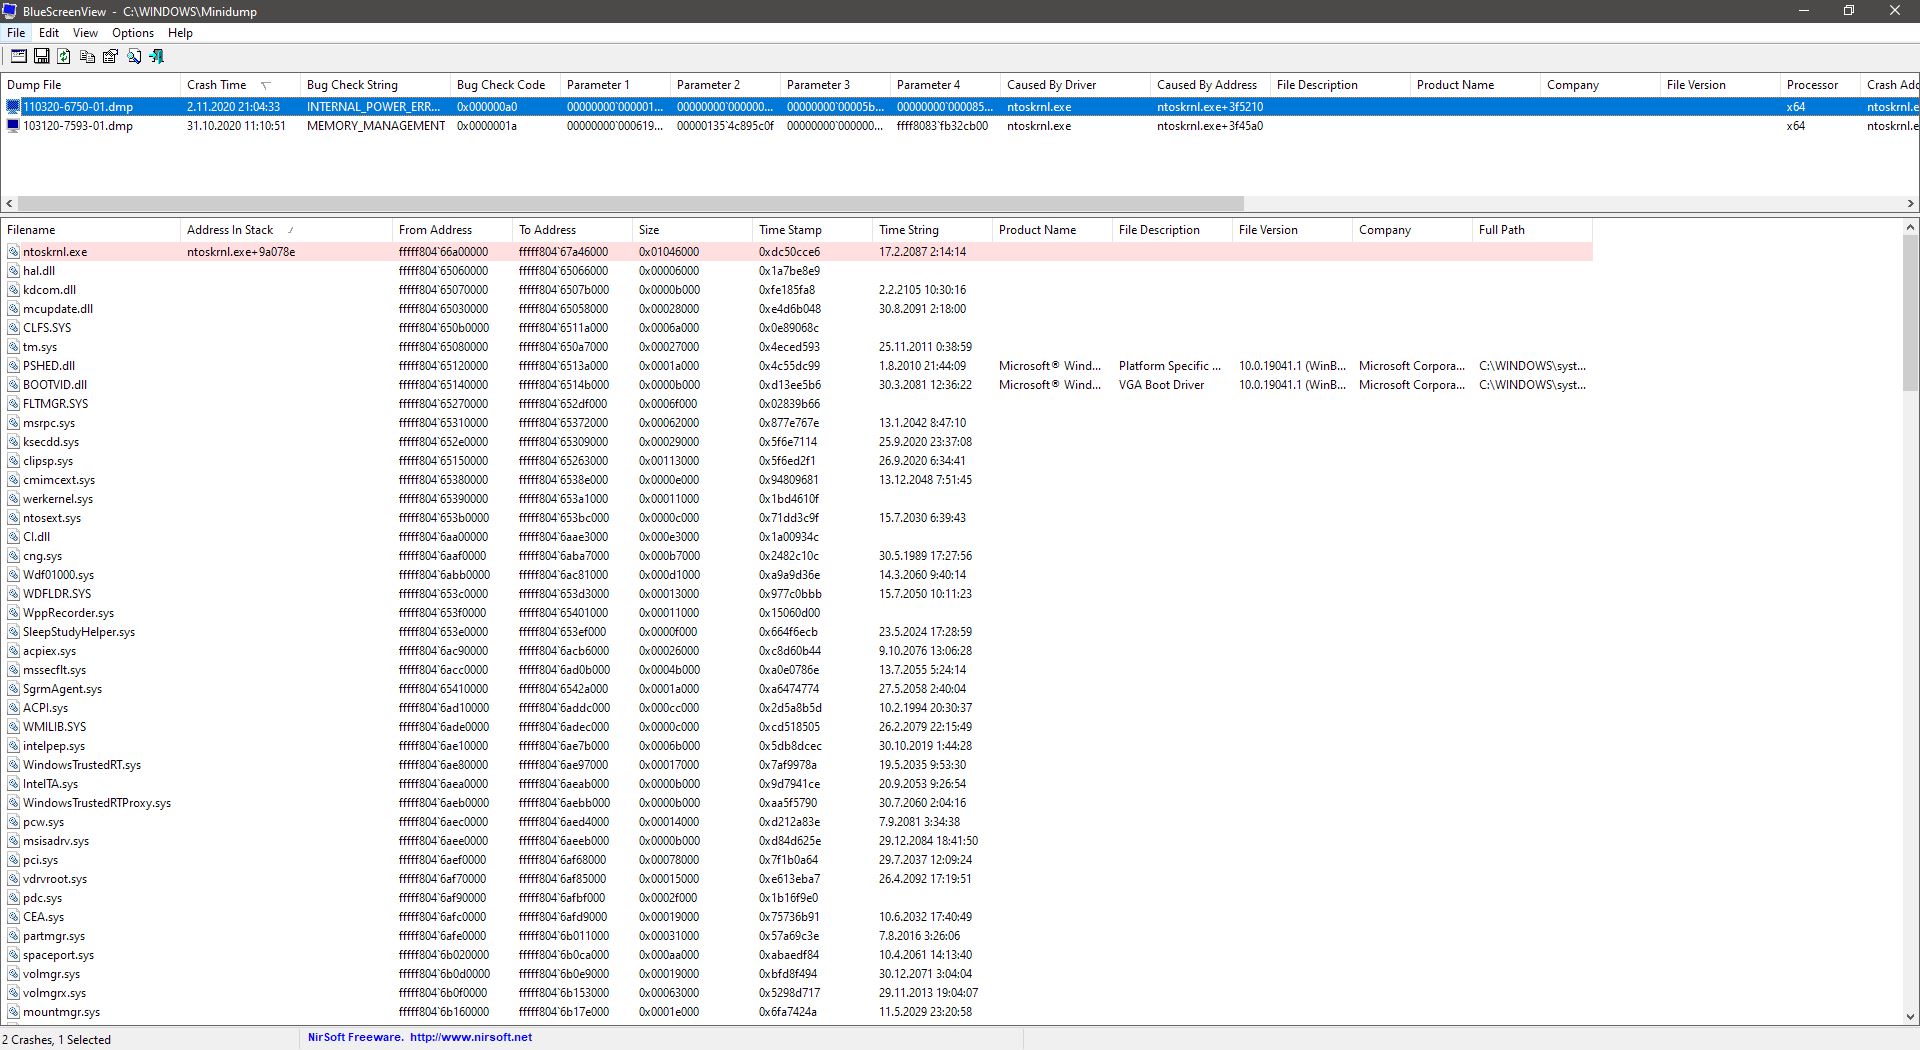
Task: Open the nirsoft.net link in status bar
Action: [470, 1038]
